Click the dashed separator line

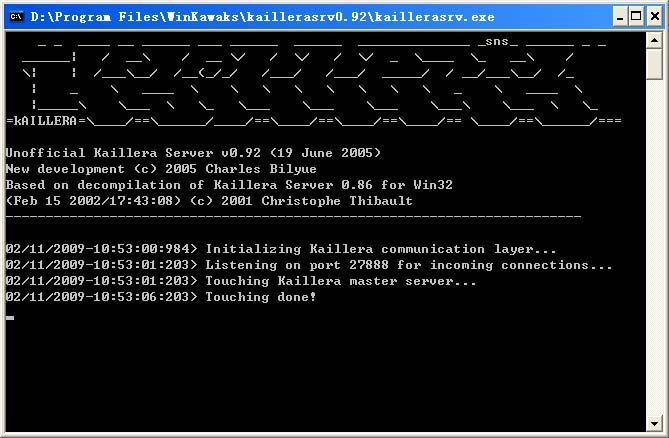[293, 216]
